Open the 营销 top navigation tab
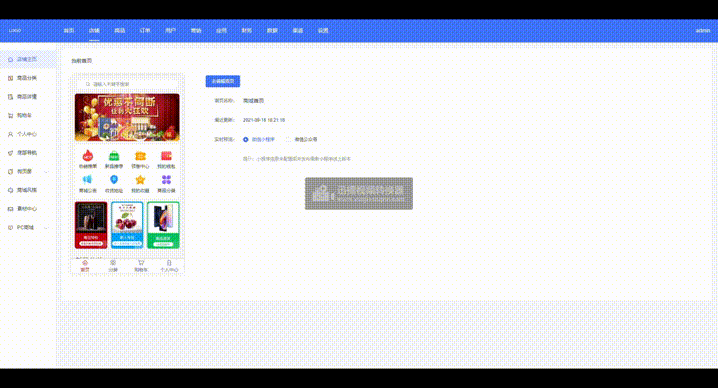The image size is (718, 388). pos(196,30)
